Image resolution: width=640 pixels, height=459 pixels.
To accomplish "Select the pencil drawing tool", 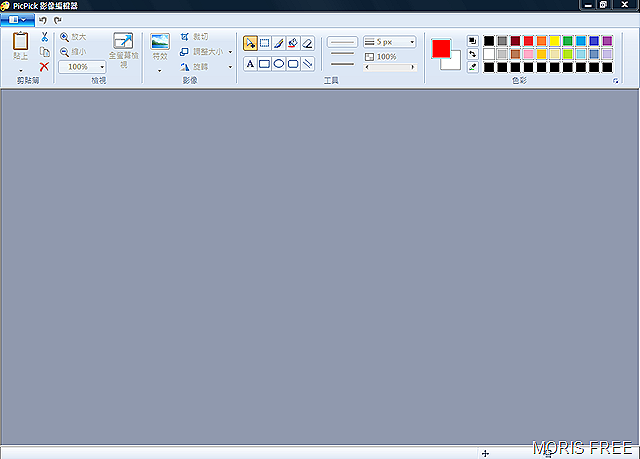I will tap(279, 43).
